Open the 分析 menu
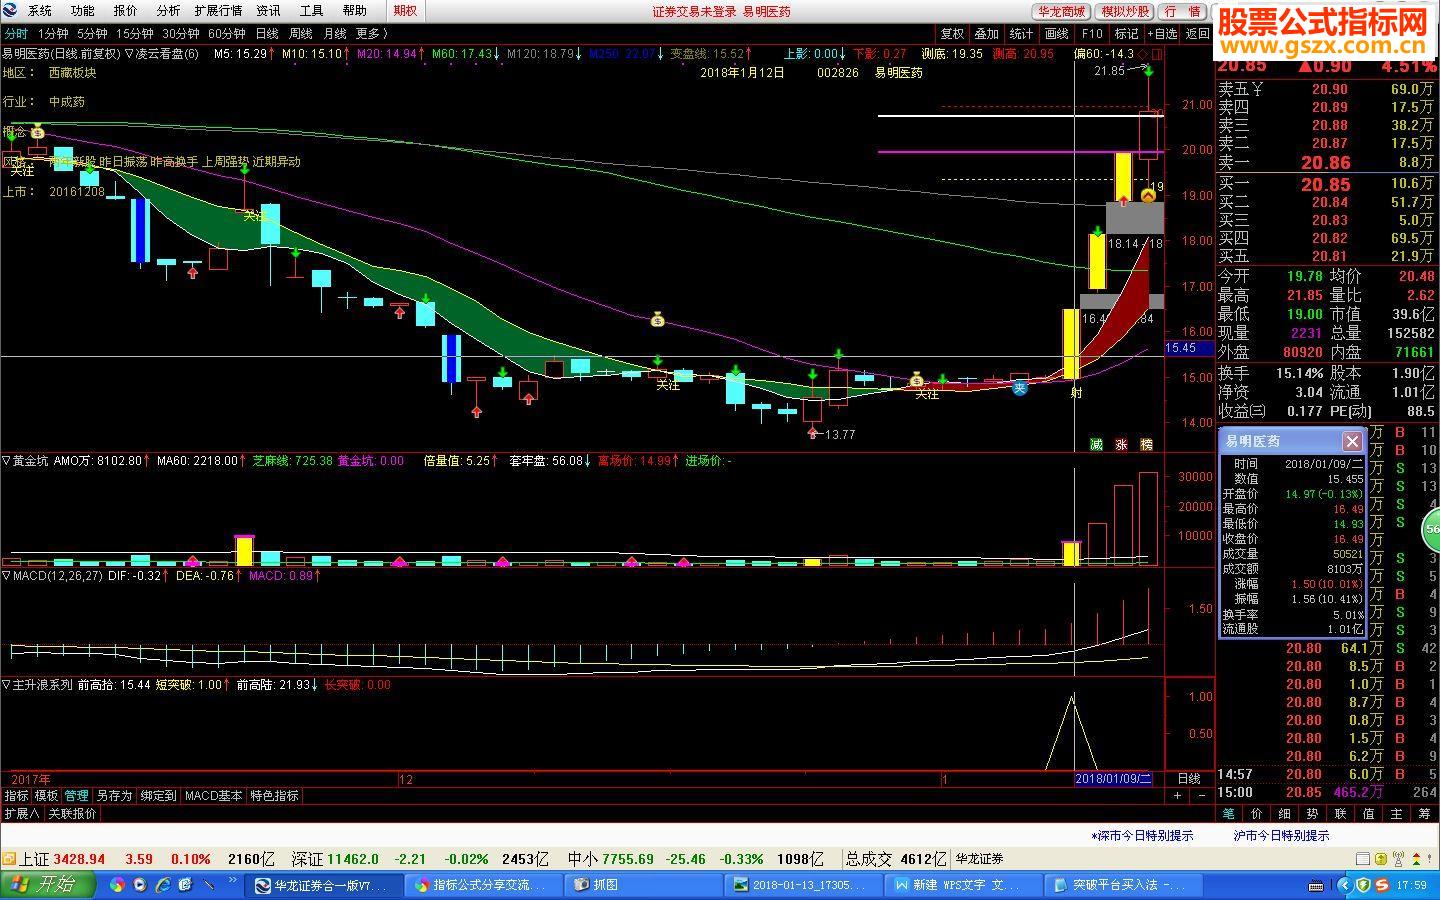This screenshot has height=900, width=1440. coord(168,11)
